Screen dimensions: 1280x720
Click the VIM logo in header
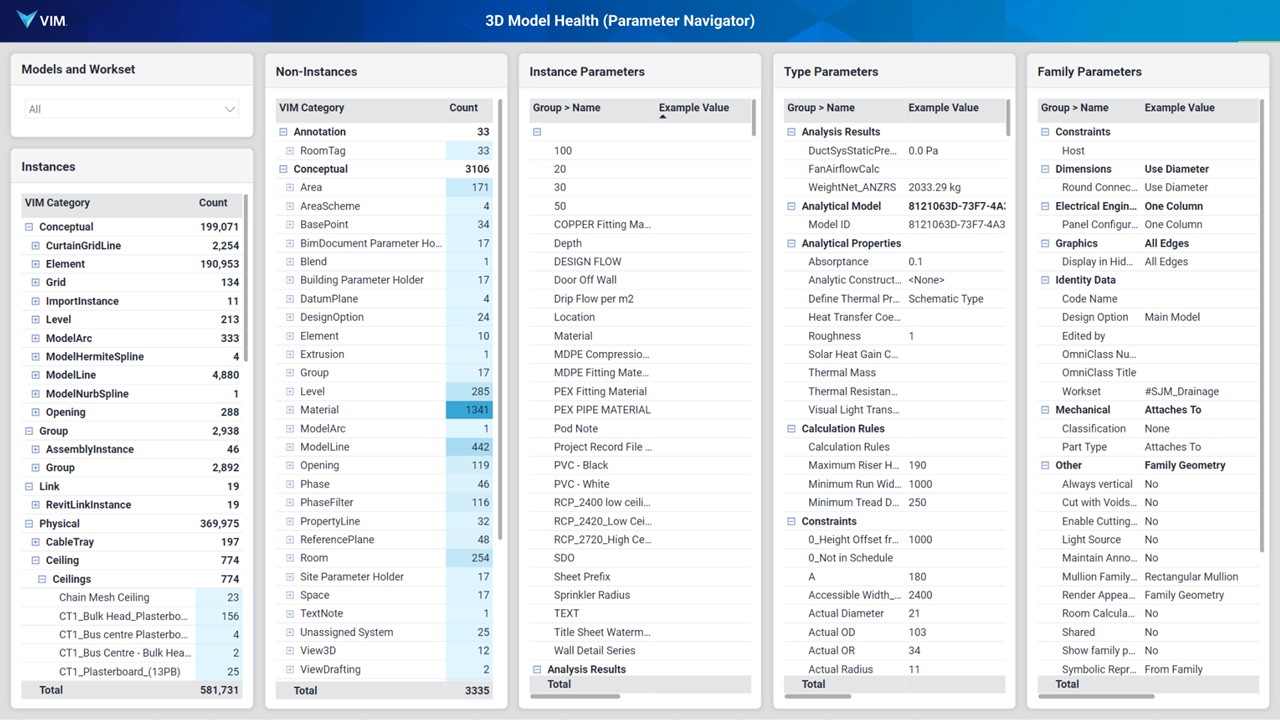(x=42, y=20)
